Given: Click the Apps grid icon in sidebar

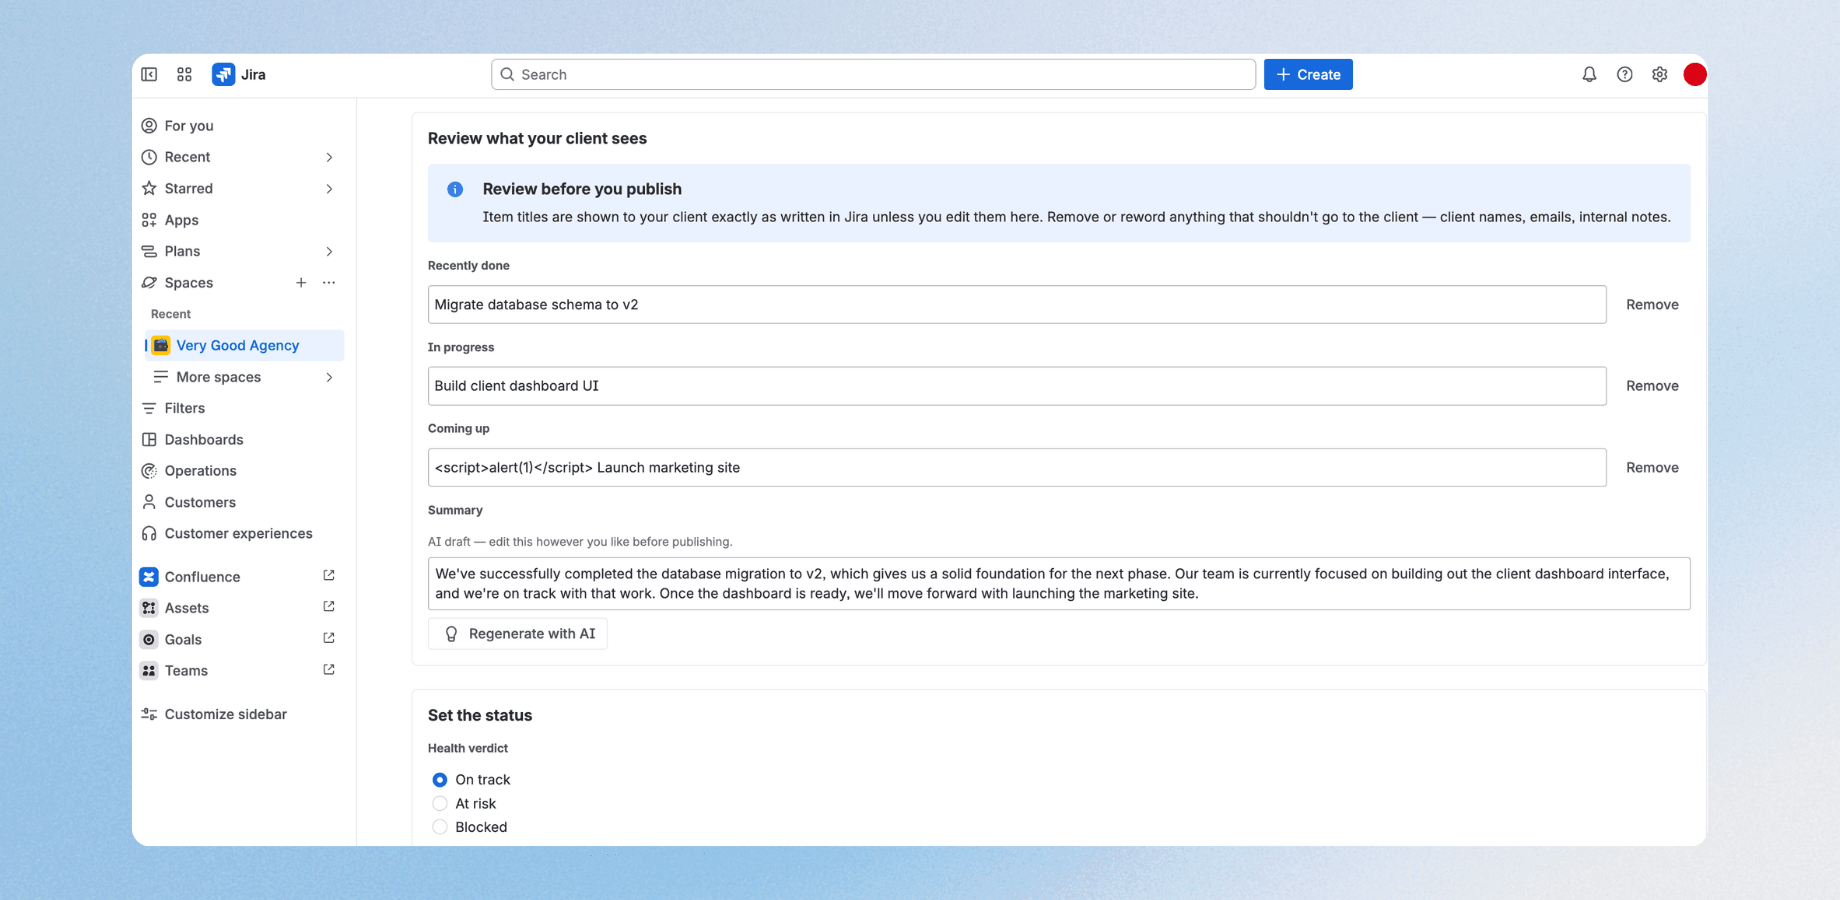Looking at the screenshot, I should coord(149,220).
